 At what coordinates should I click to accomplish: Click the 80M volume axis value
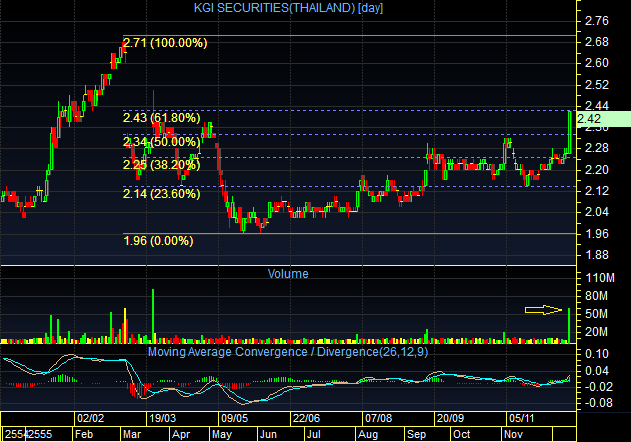click(x=596, y=296)
